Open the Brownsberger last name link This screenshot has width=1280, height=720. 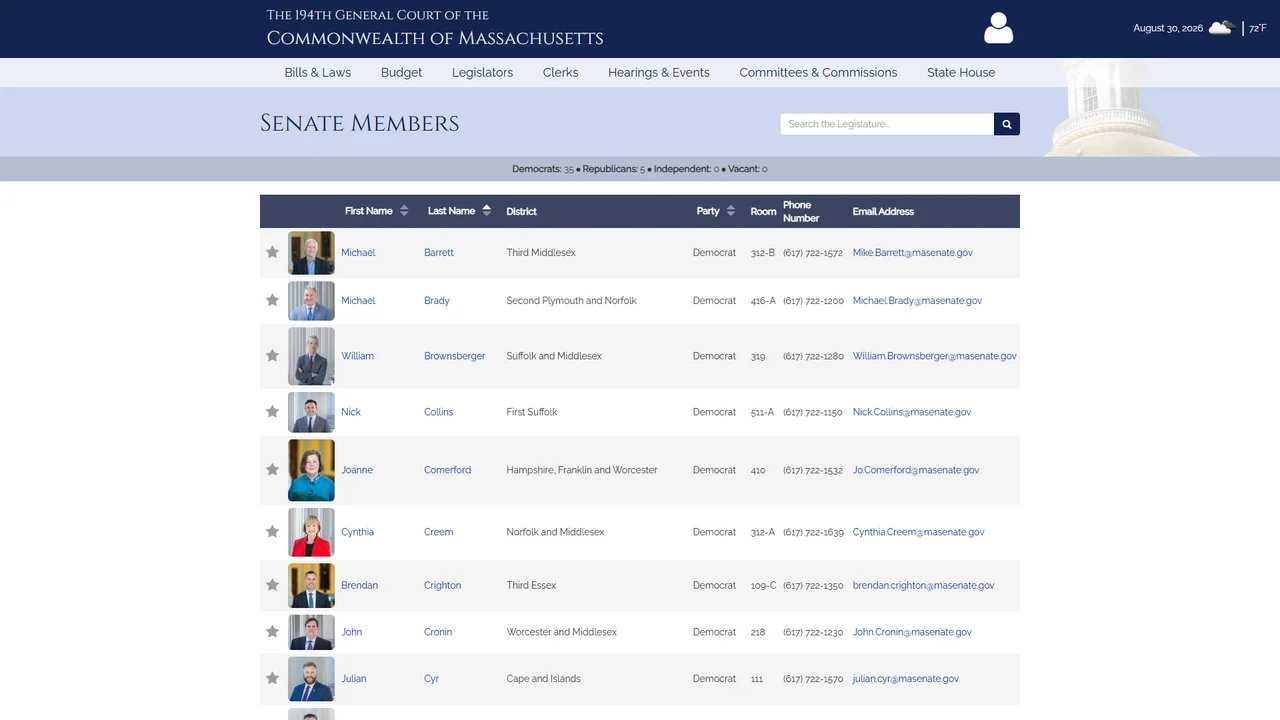pos(455,356)
